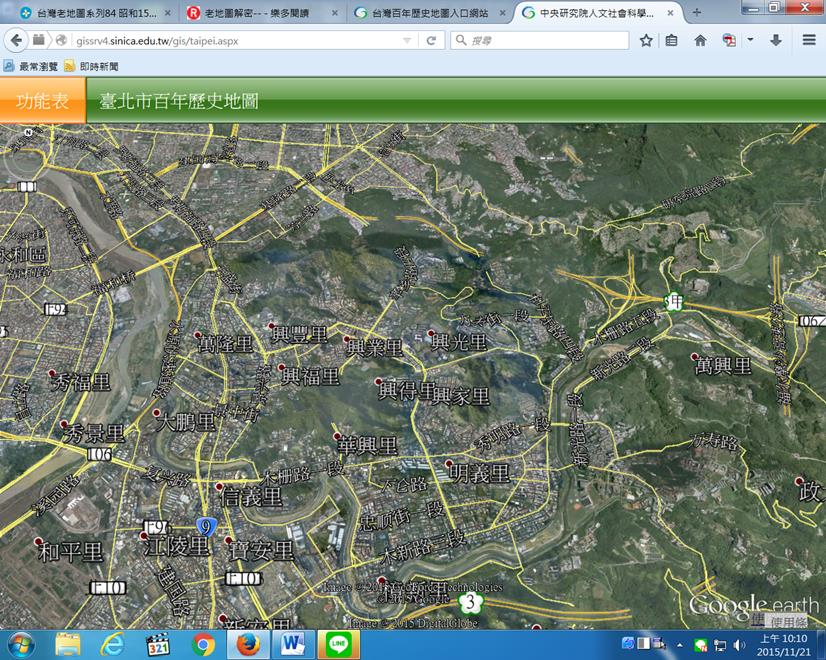Open LINE from the taskbar
The height and width of the screenshot is (660, 826).
pos(339,645)
